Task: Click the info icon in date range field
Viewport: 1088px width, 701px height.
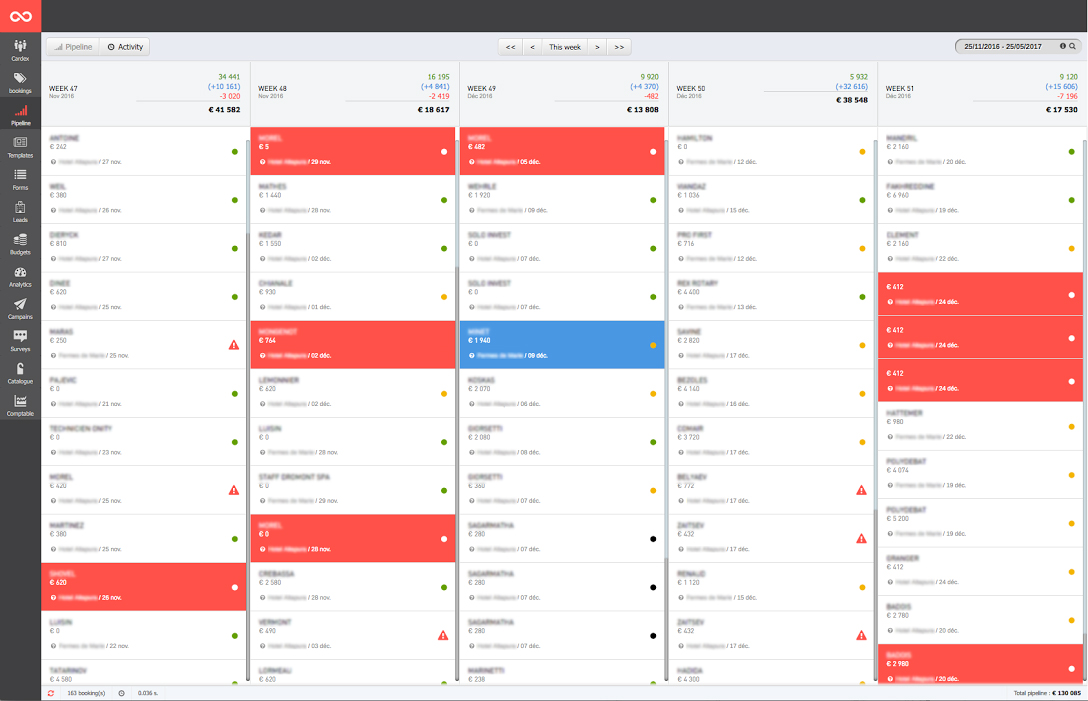Action: (x=1062, y=47)
